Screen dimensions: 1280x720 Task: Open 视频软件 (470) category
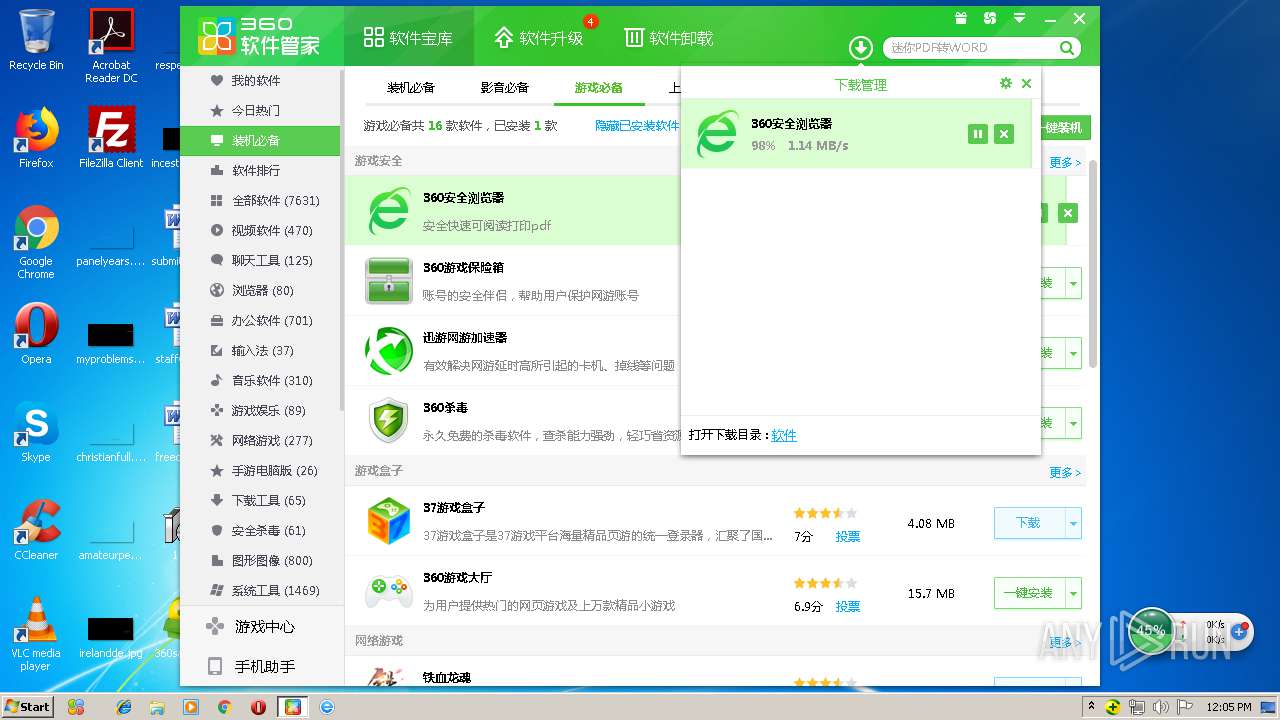point(260,230)
